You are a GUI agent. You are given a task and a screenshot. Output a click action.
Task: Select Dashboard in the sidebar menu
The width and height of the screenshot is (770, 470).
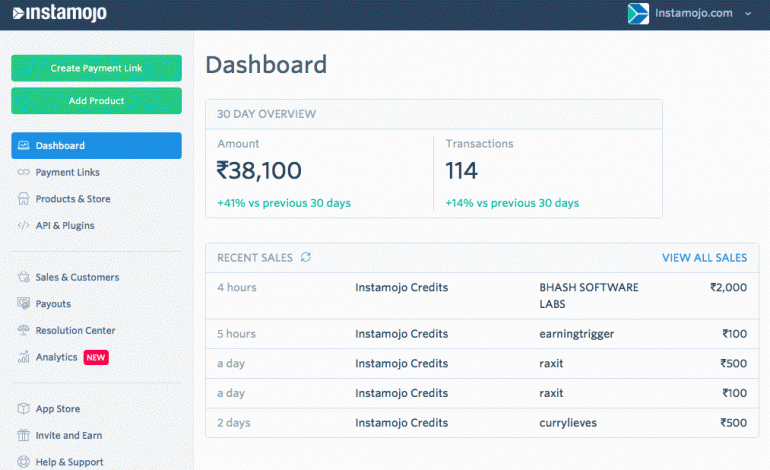point(96,146)
